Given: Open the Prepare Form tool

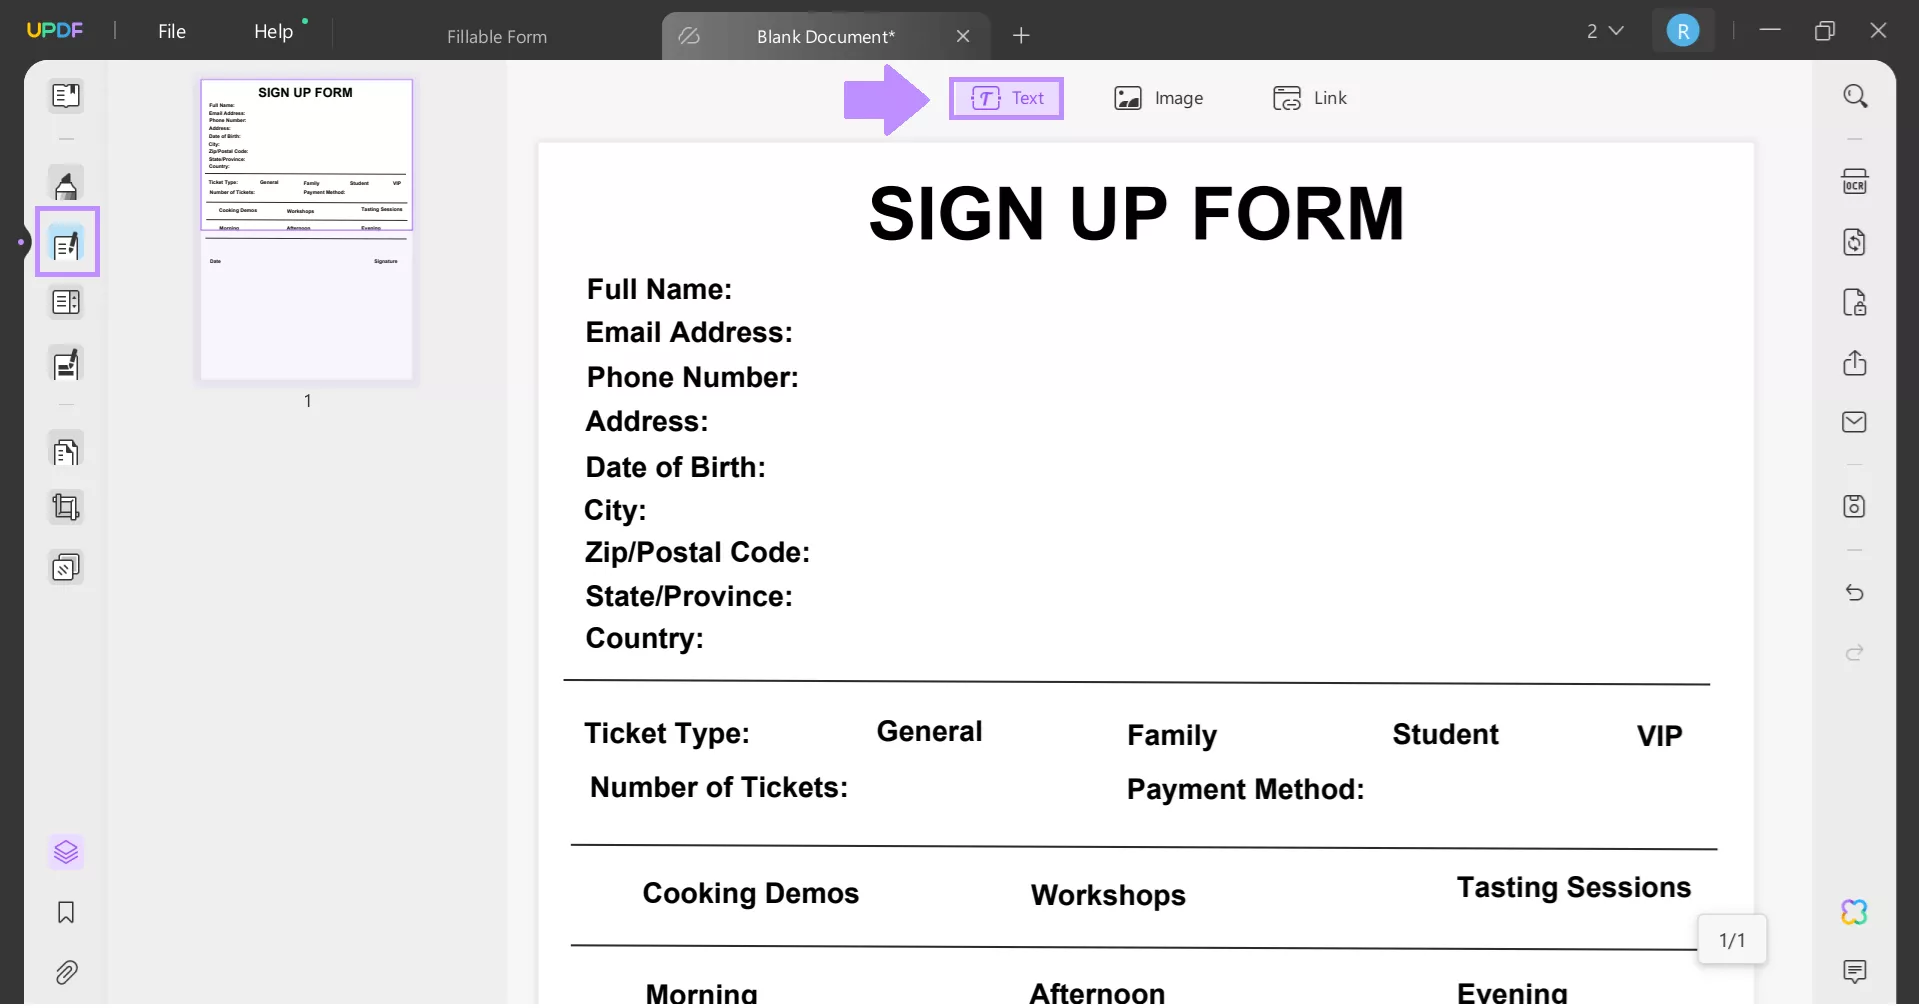Looking at the screenshot, I should tap(66, 302).
